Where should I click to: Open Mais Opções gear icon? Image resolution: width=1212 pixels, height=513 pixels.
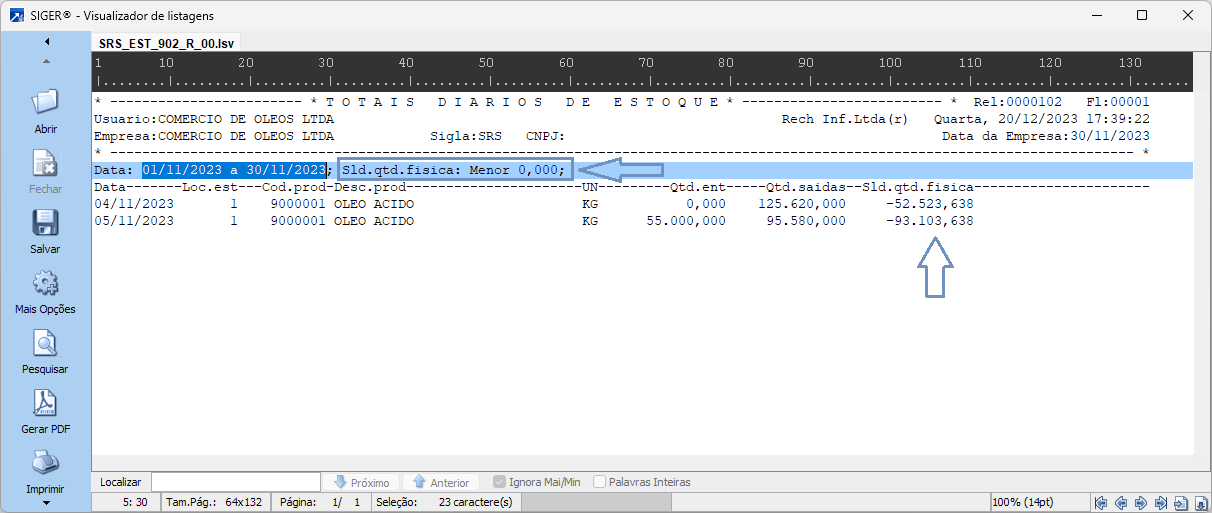pos(46,283)
